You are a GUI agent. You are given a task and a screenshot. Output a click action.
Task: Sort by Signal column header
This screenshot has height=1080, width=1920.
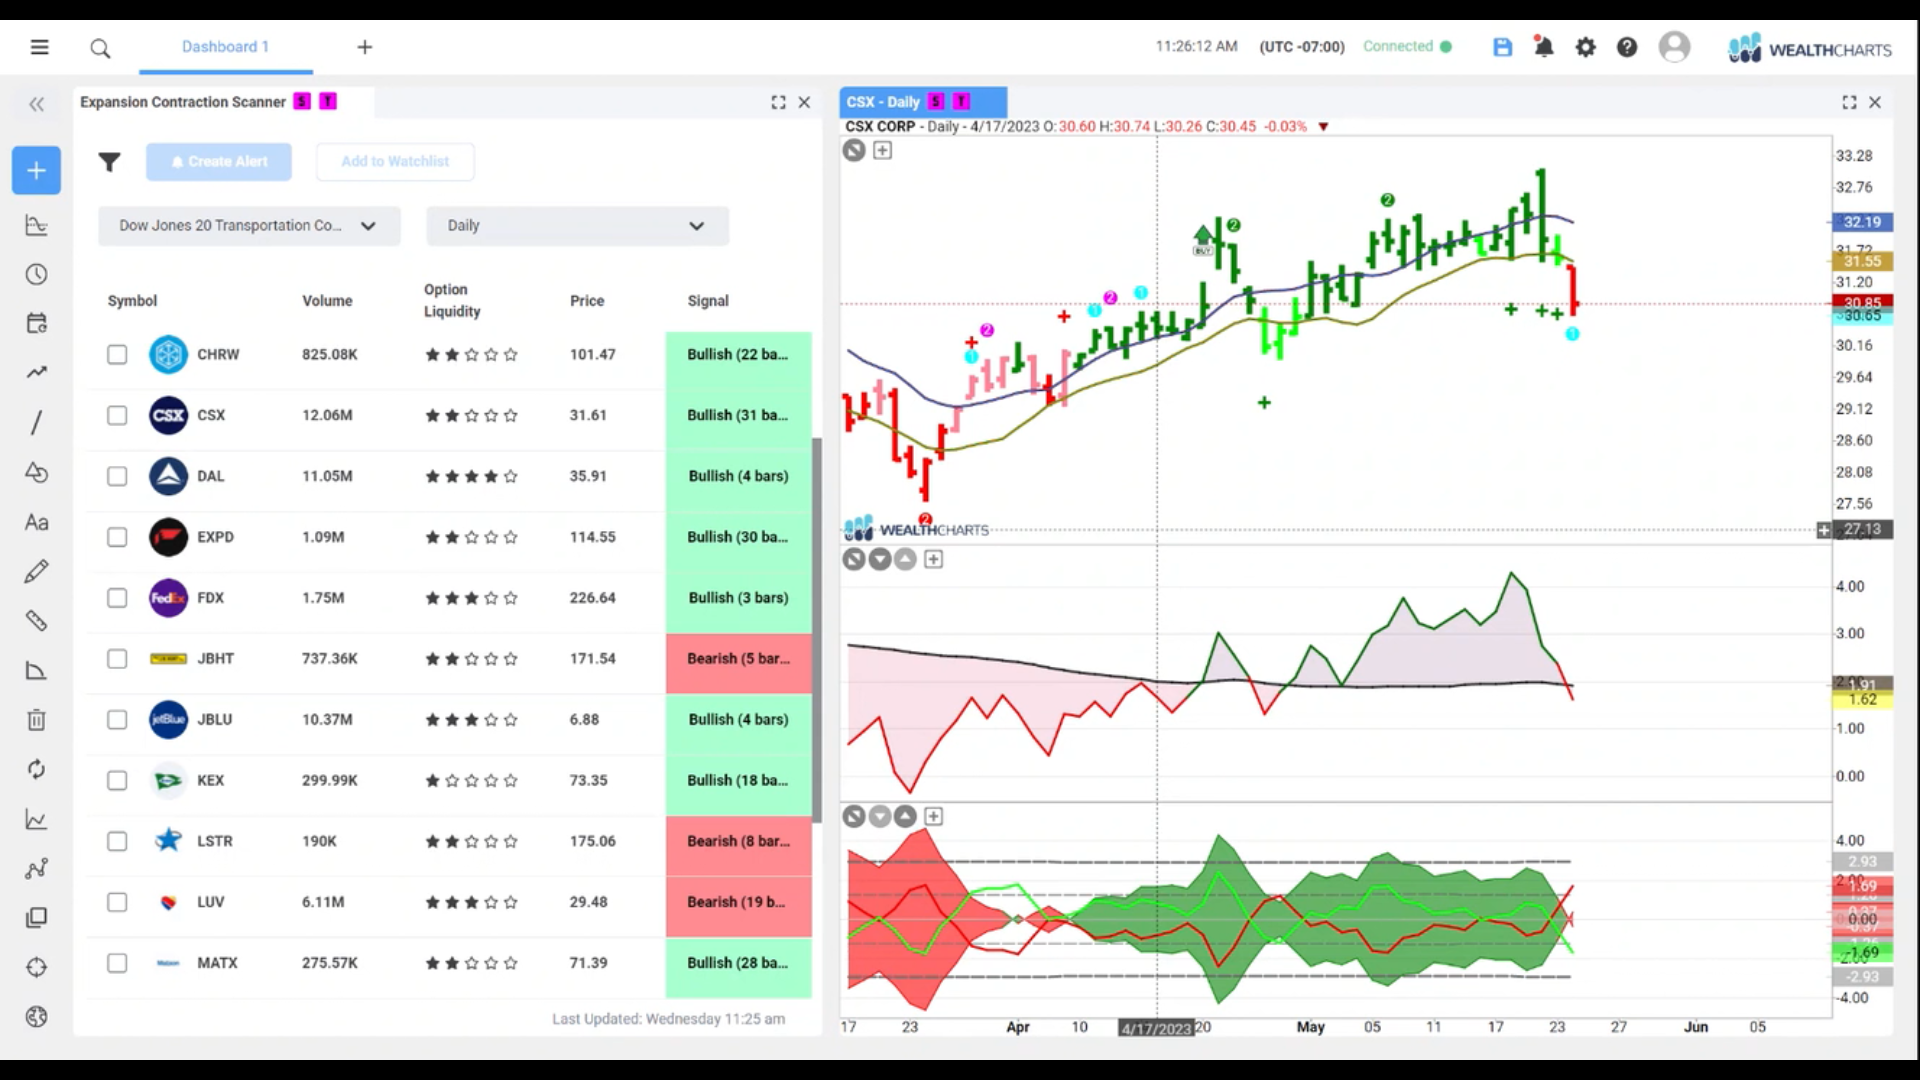(708, 301)
